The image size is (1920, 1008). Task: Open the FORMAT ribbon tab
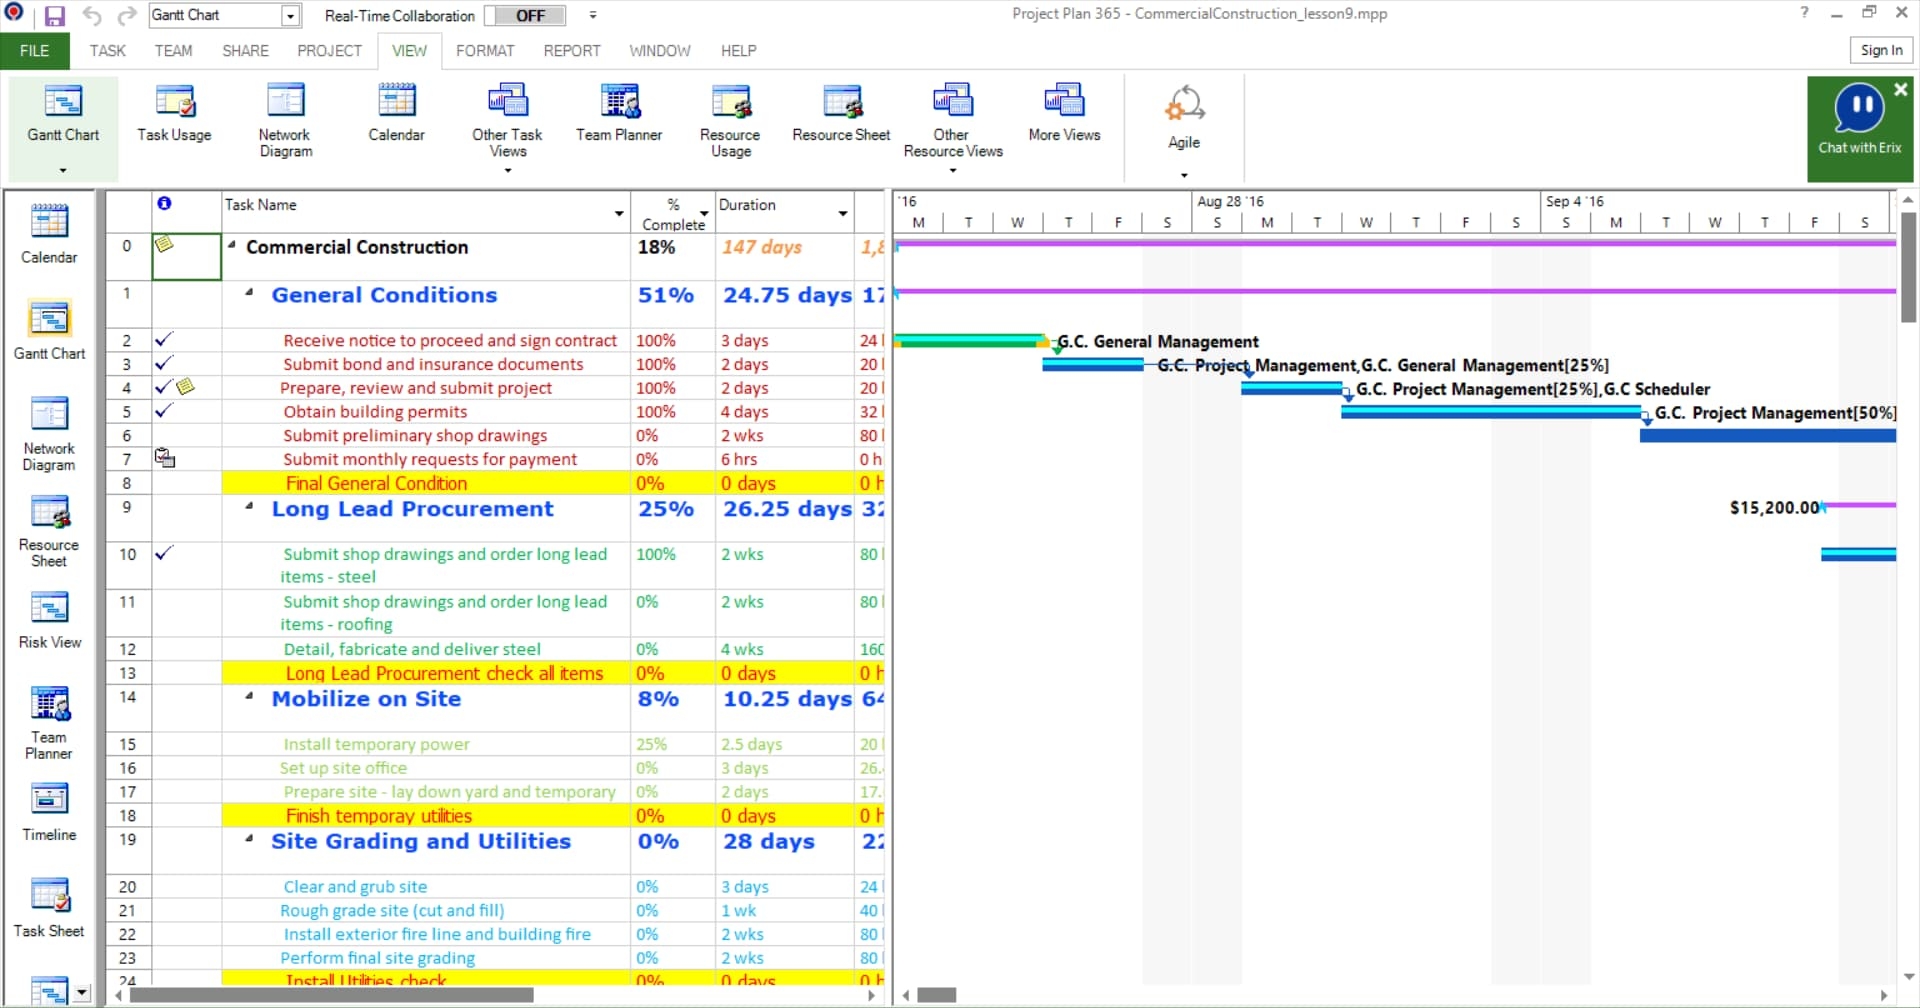point(484,51)
